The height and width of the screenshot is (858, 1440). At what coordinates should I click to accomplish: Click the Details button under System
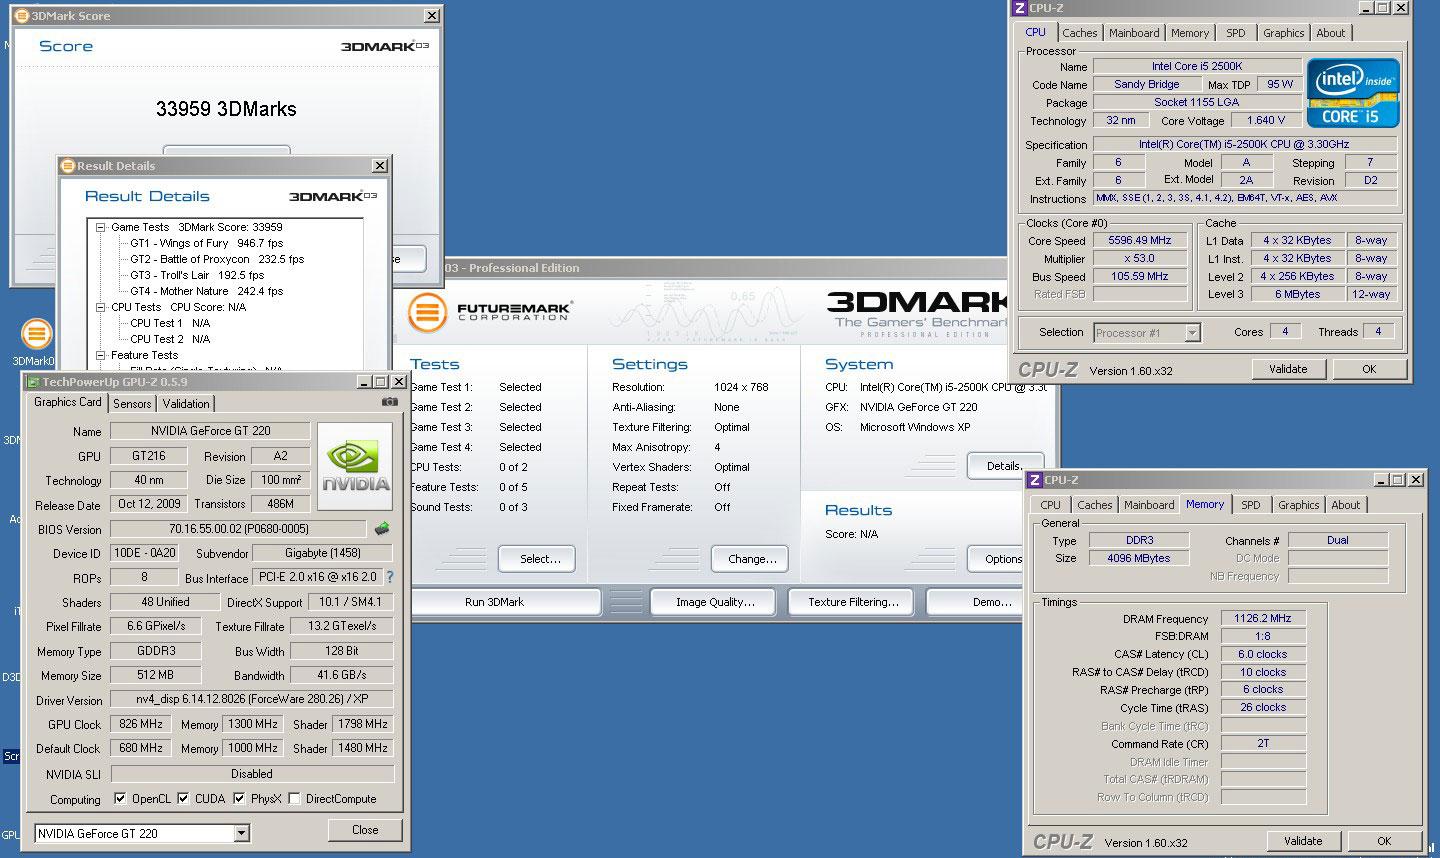coord(1004,466)
